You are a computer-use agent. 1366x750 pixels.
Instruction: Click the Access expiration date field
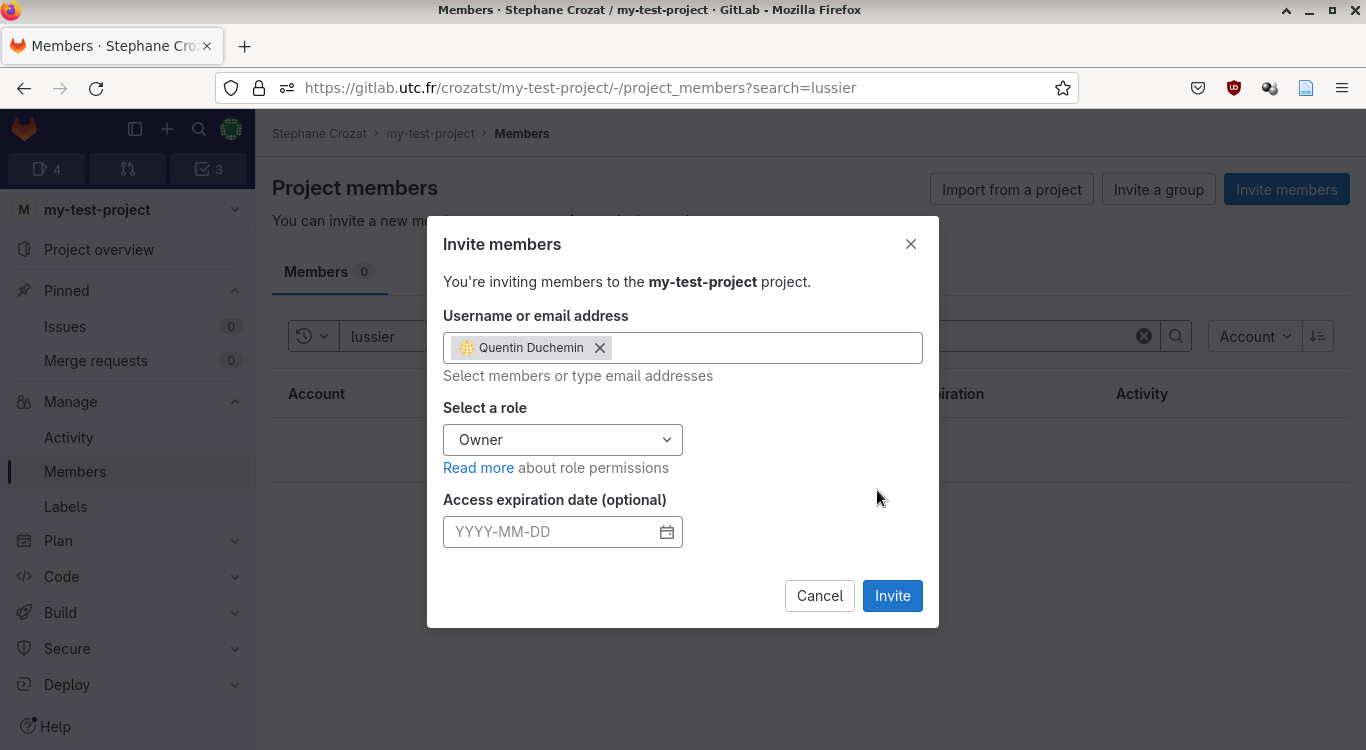[550, 532]
